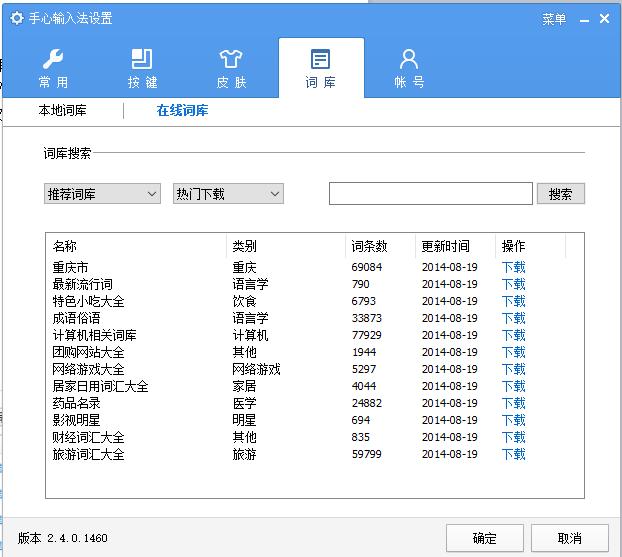This screenshot has height=557, width=622.
Task: Expand the 热门下载 dropdown
Action: pyautogui.click(x=228, y=194)
